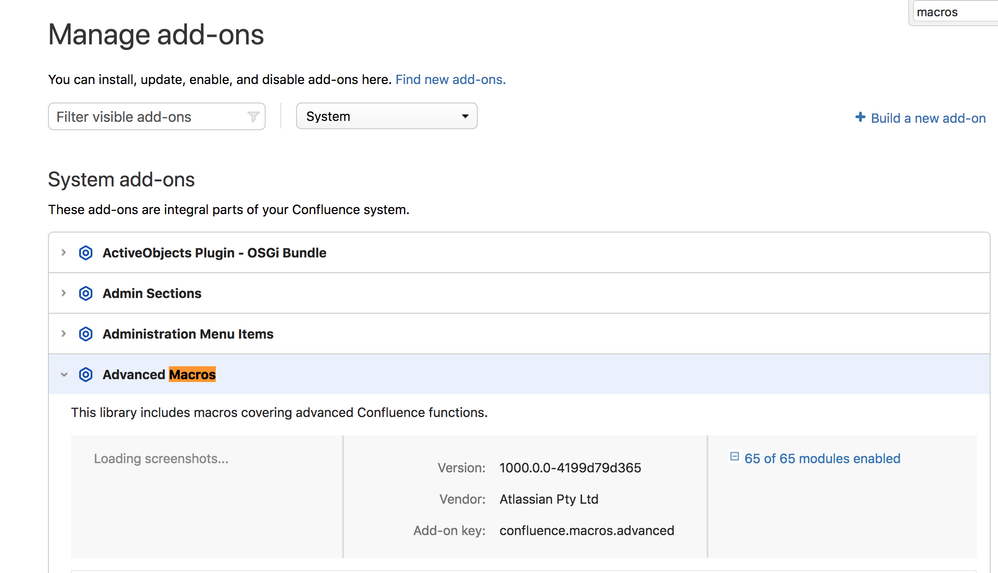Open 65 of 65 modules enabled link
This screenshot has height=573, width=998.
click(x=822, y=458)
